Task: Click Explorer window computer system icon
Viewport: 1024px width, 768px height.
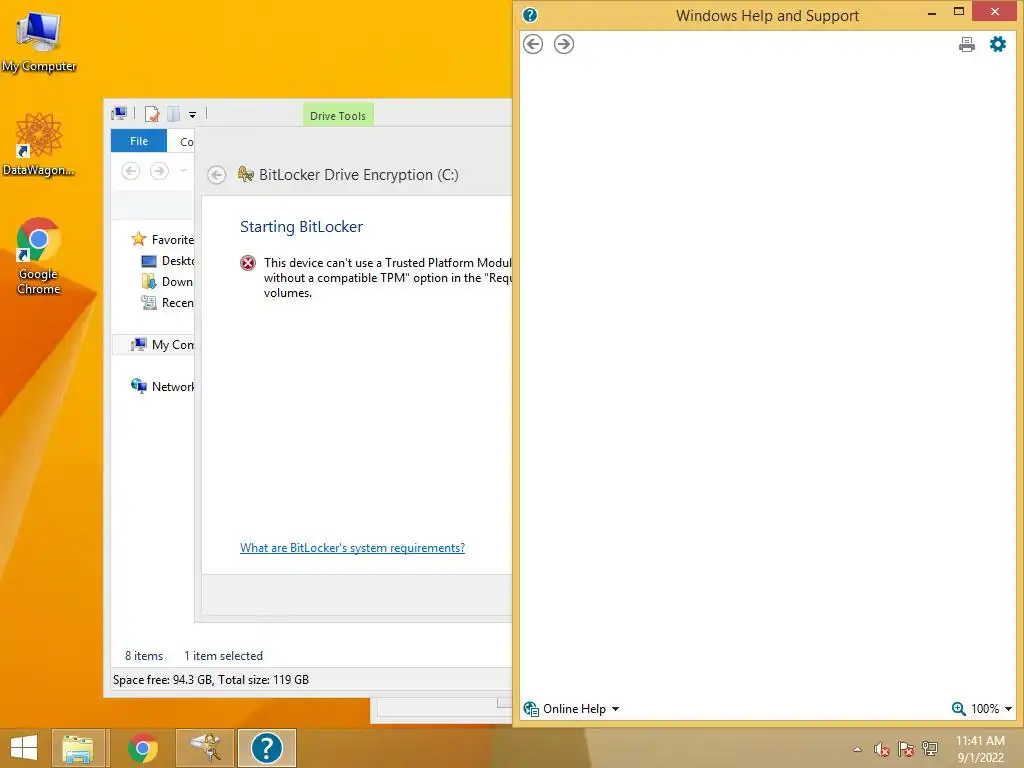Action: coord(119,114)
